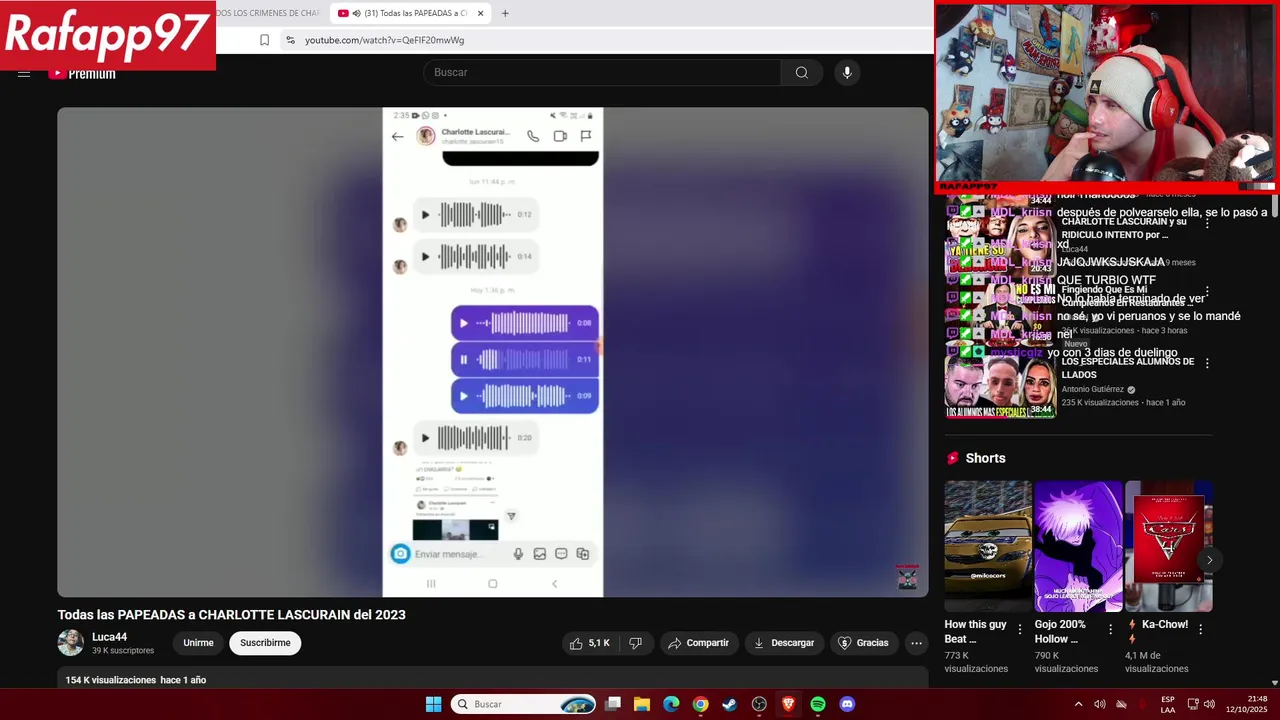Click the address bar URL youtube.com/watch
The width and height of the screenshot is (1280, 720).
[x=384, y=40]
